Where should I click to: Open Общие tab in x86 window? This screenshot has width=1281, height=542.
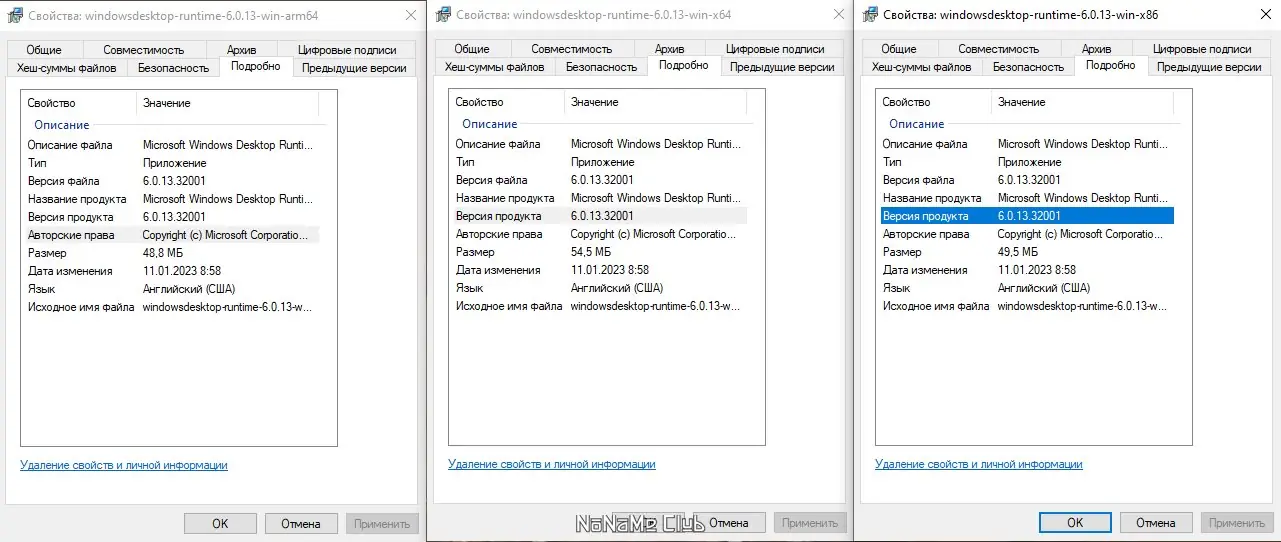pyautogui.click(x=899, y=48)
